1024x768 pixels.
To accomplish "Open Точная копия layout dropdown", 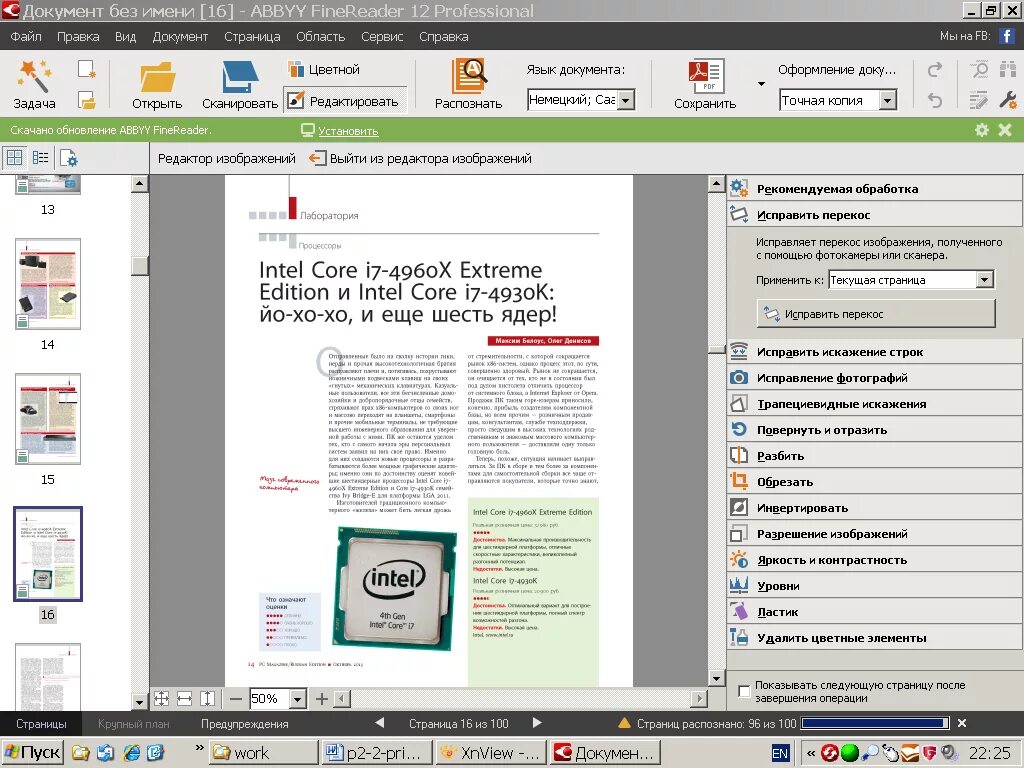I will tap(888, 101).
